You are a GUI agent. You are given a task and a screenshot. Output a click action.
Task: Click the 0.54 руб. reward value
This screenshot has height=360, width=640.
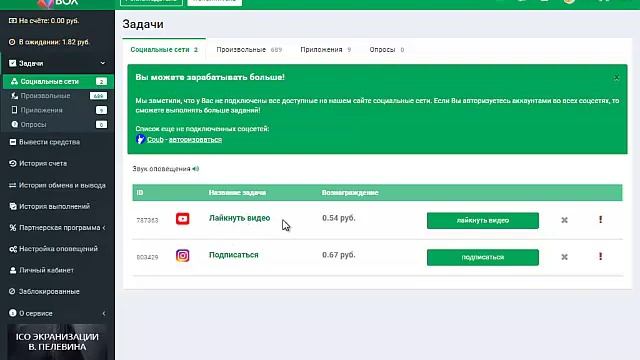(x=339, y=218)
